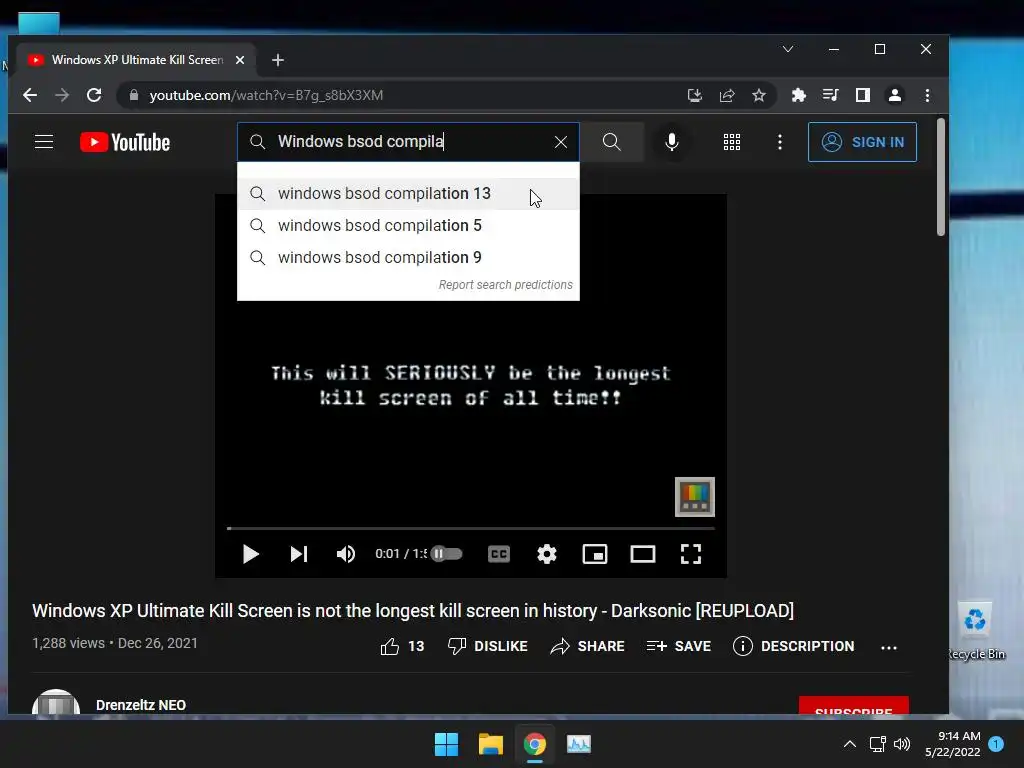Open YouTube apps grid

point(732,142)
